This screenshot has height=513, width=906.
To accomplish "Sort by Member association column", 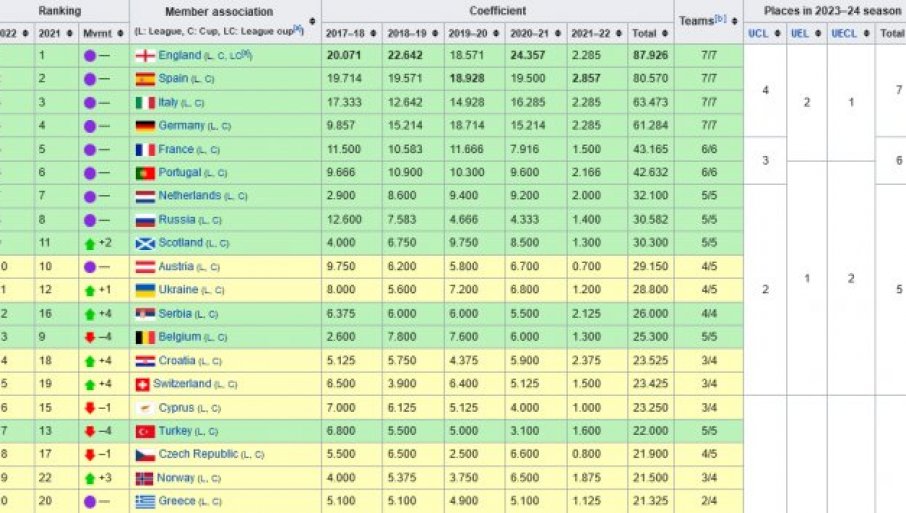I will tap(314, 21).
